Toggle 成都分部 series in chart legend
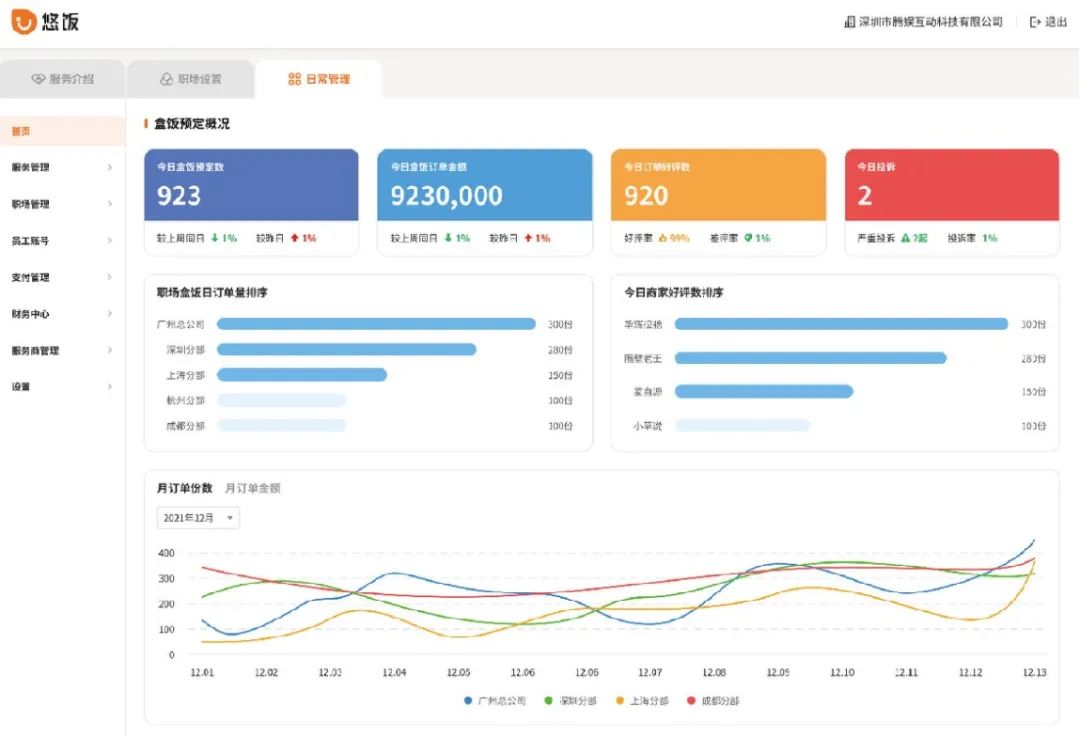The width and height of the screenshot is (1080, 738). [x=714, y=701]
